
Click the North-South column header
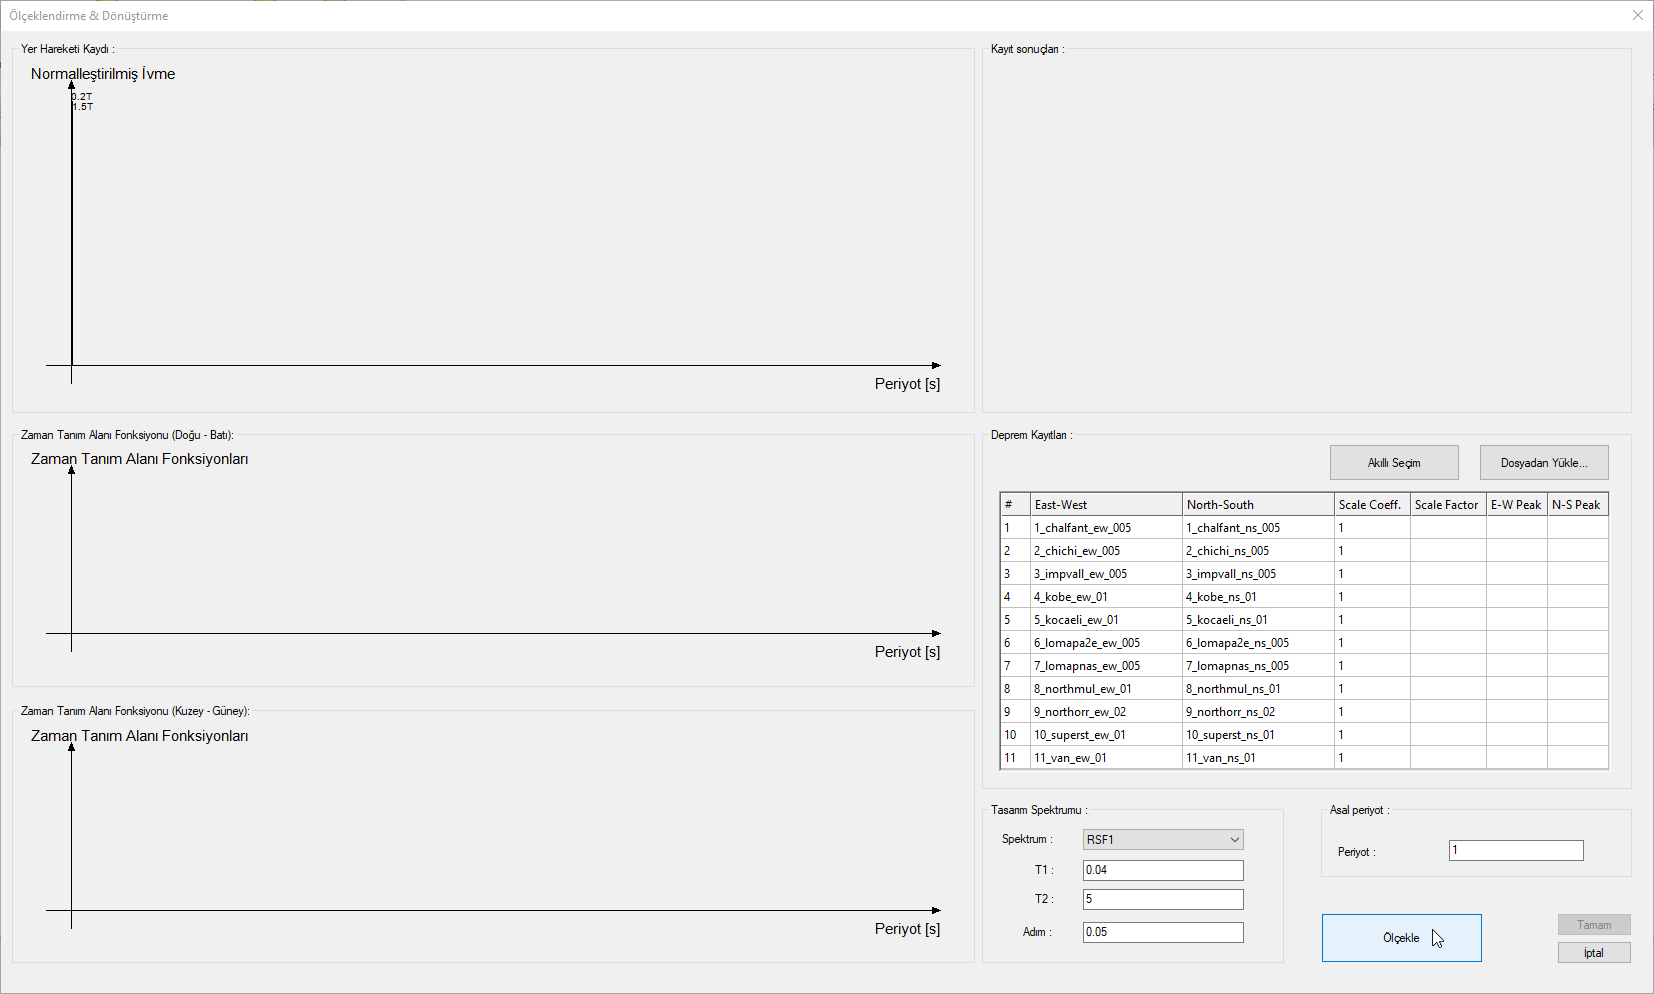pyautogui.click(x=1257, y=505)
